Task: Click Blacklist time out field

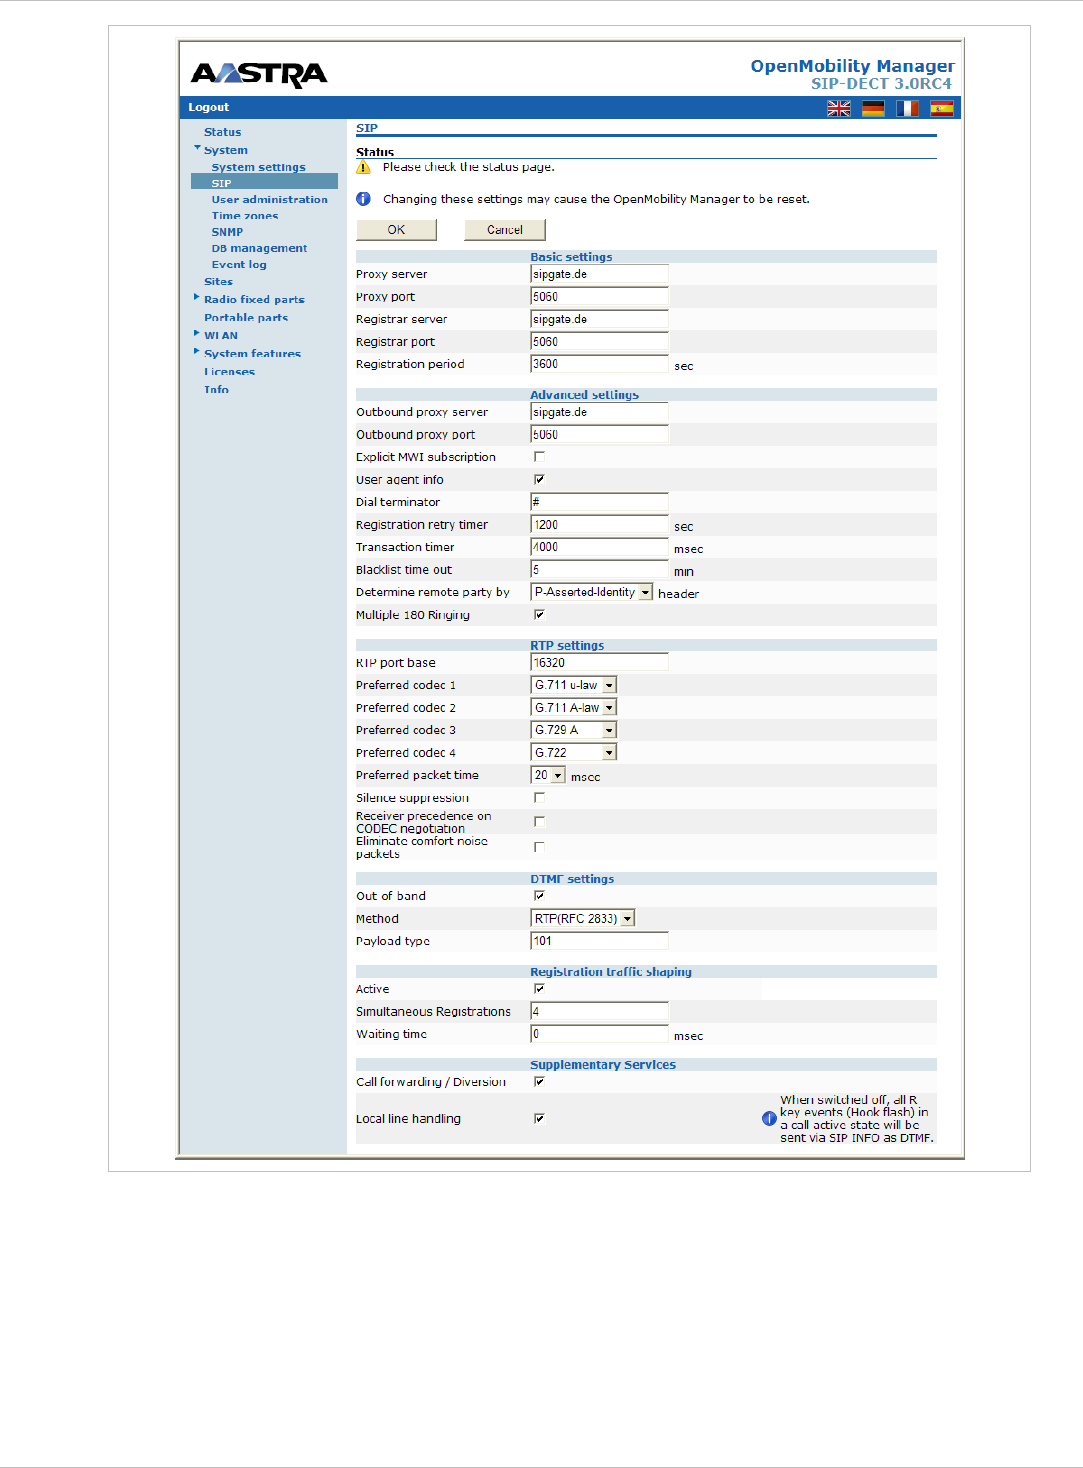Action: point(599,570)
